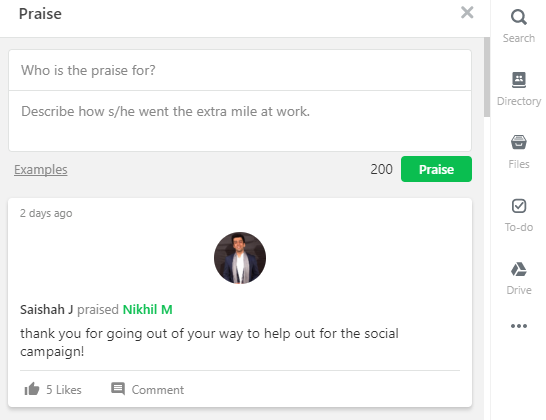The width and height of the screenshot is (546, 420).
Task: Click the green Praise button
Action: [x=436, y=169]
